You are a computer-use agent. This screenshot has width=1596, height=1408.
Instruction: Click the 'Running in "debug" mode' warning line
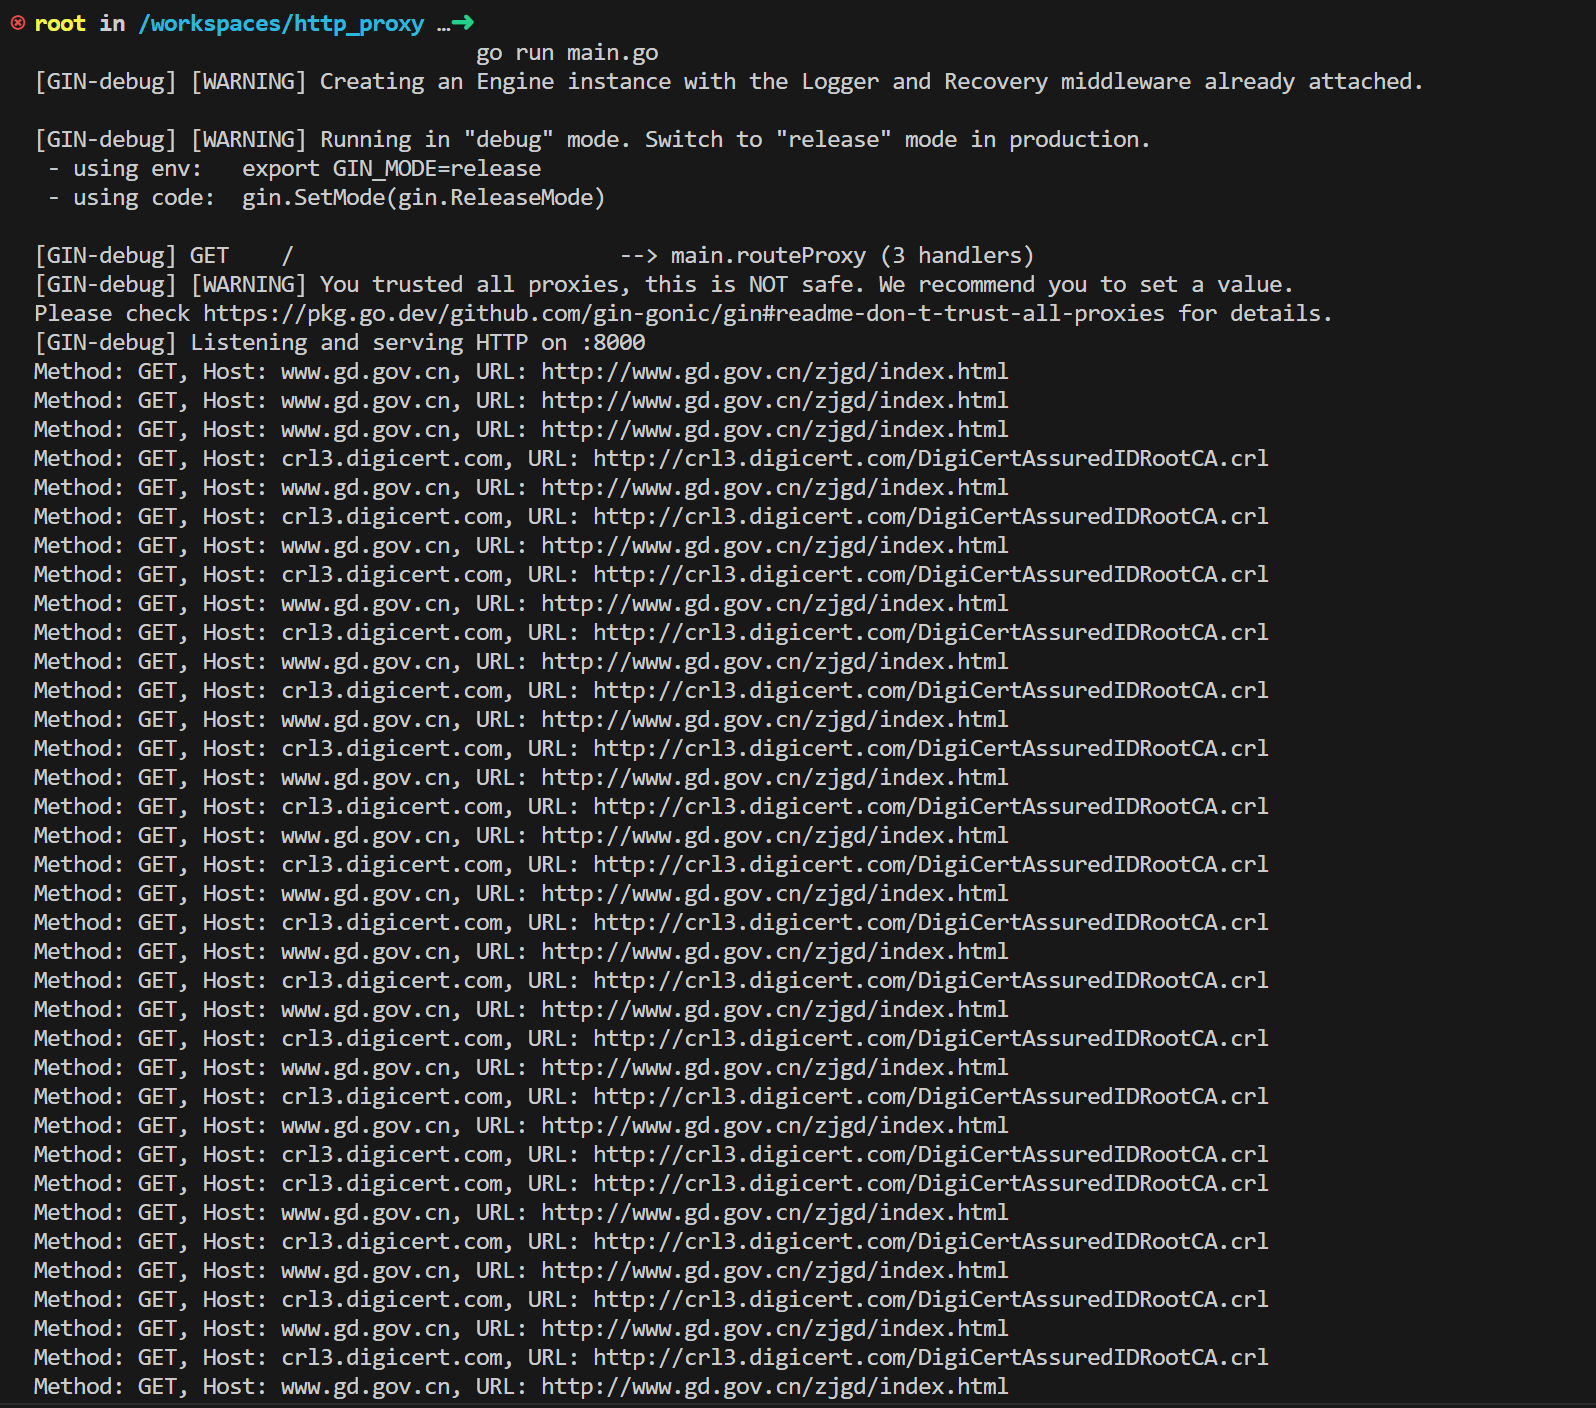592,140
